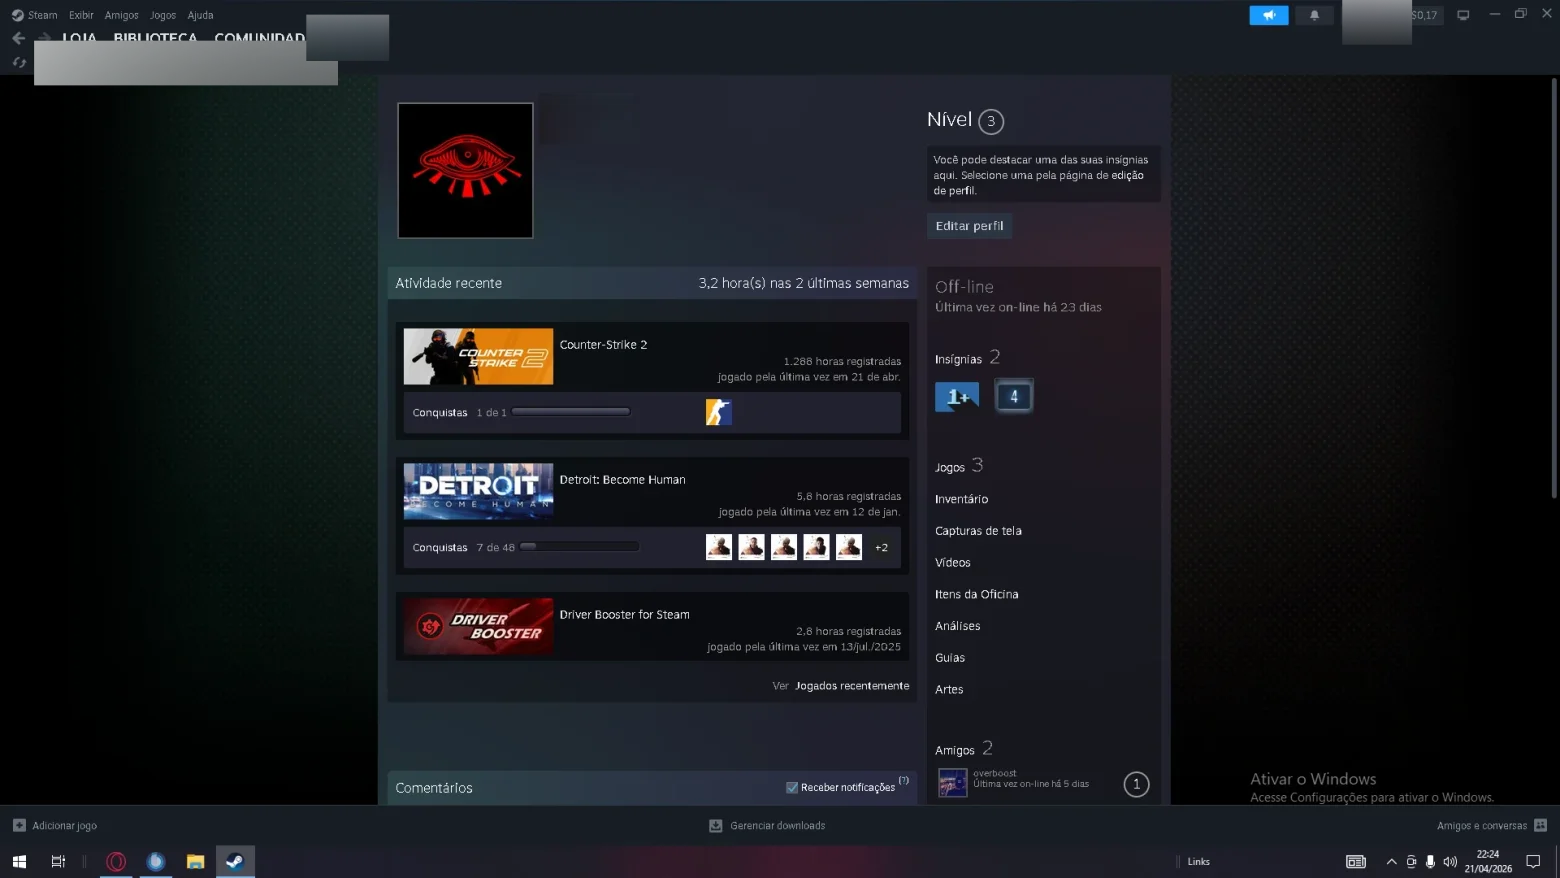Open Capturas de tela link
The width and height of the screenshot is (1560, 878).
[978, 531]
